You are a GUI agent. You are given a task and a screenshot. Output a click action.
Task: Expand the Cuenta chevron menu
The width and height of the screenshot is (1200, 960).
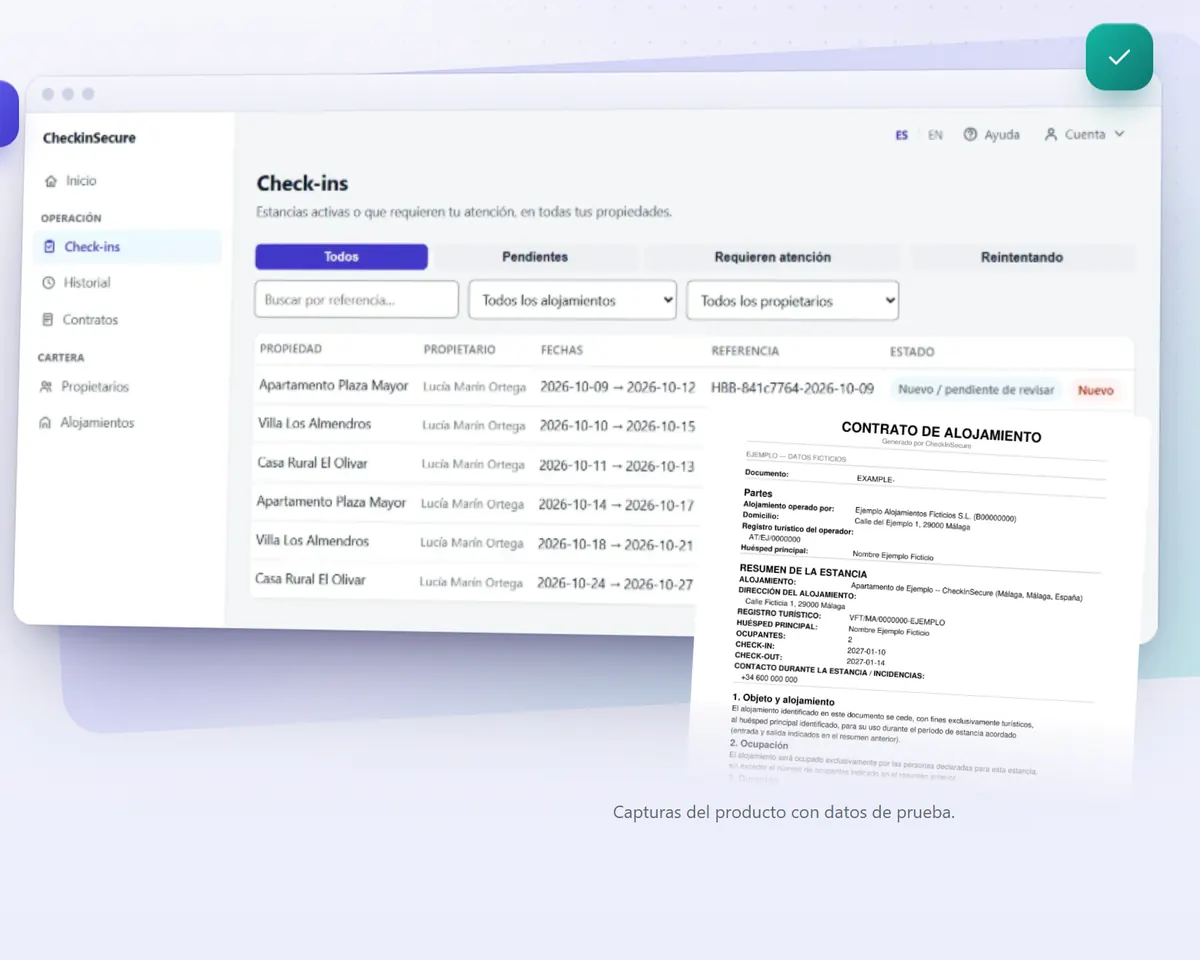[1119, 134]
